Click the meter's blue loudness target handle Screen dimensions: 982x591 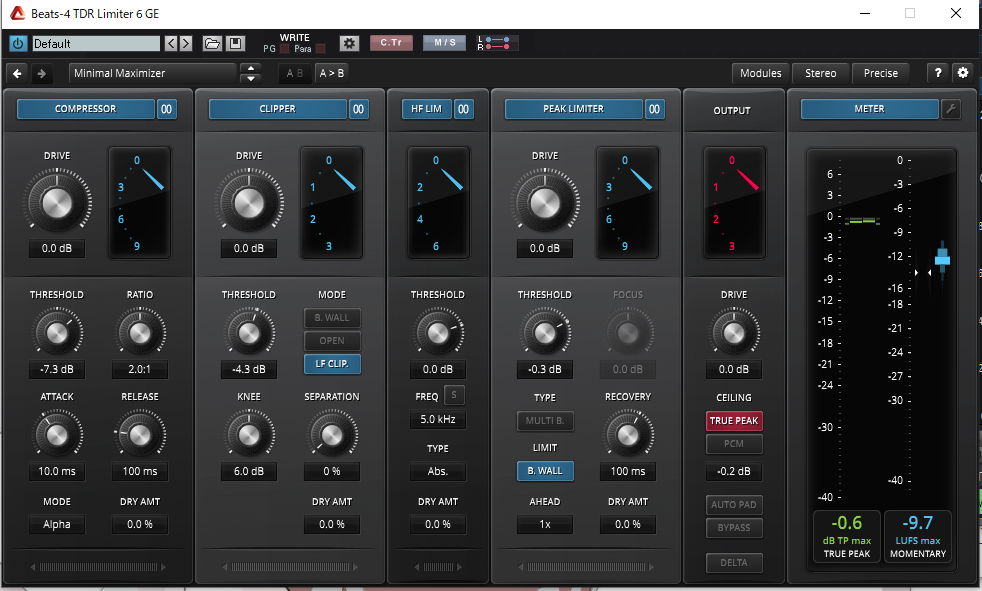click(x=942, y=259)
